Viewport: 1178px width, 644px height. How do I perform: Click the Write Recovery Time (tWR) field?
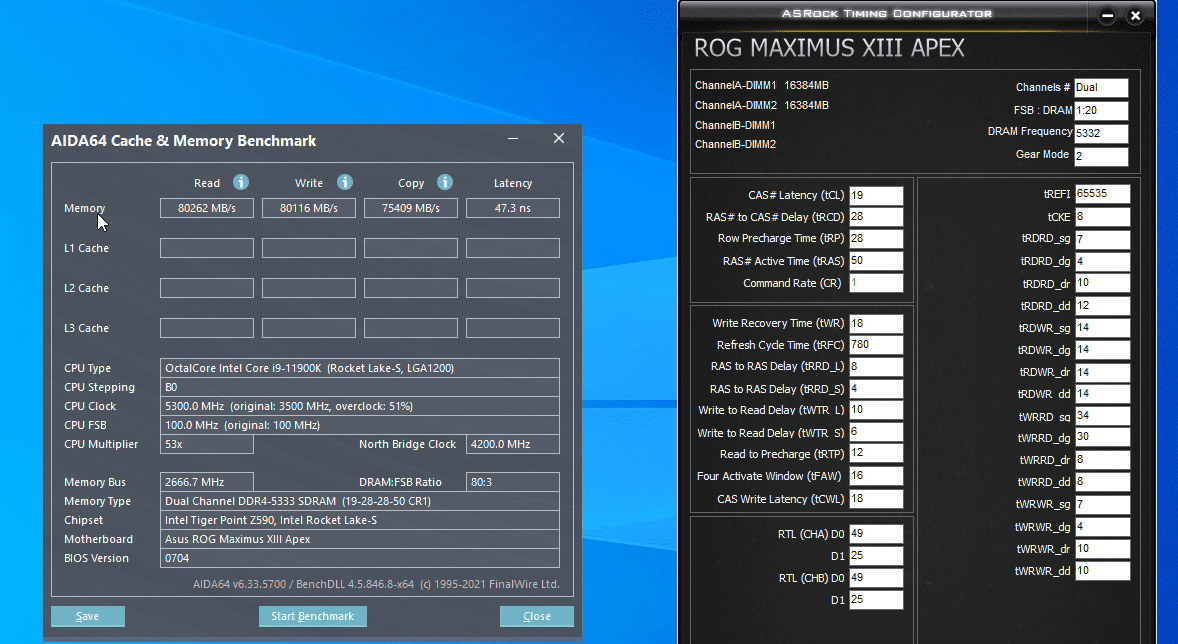point(876,323)
